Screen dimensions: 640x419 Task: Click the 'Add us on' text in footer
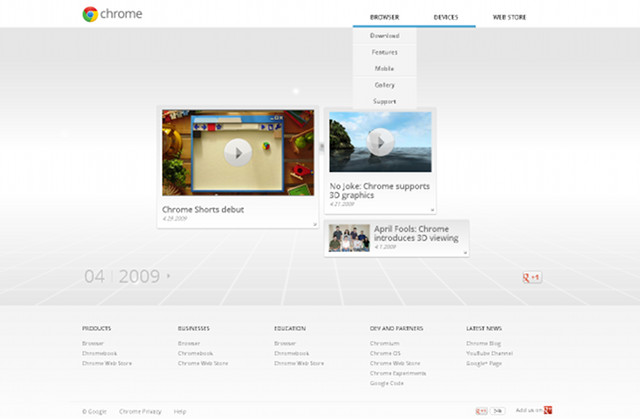pyautogui.click(x=529, y=410)
